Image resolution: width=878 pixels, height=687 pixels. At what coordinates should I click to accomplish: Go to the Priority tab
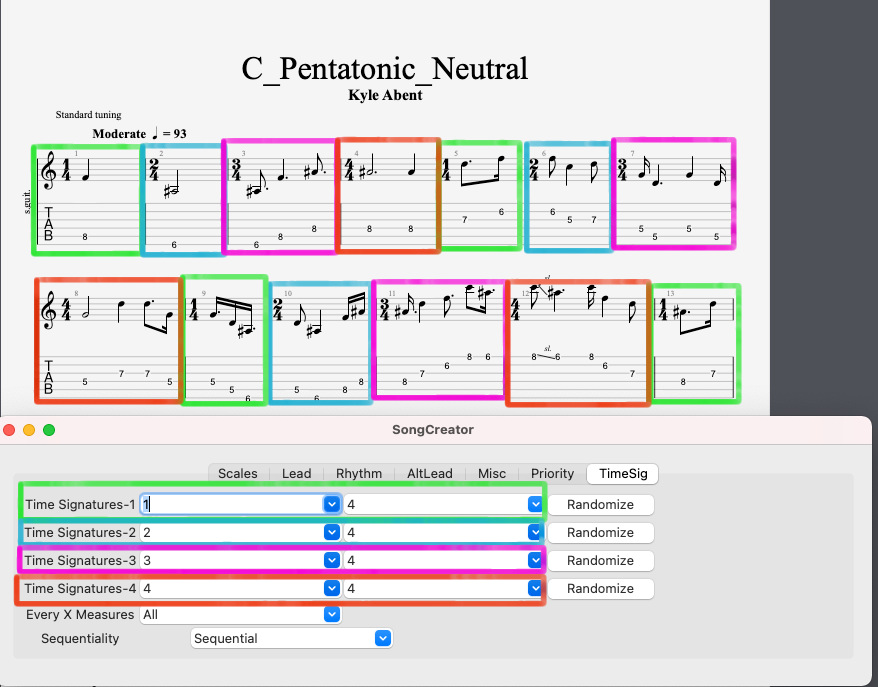click(552, 473)
